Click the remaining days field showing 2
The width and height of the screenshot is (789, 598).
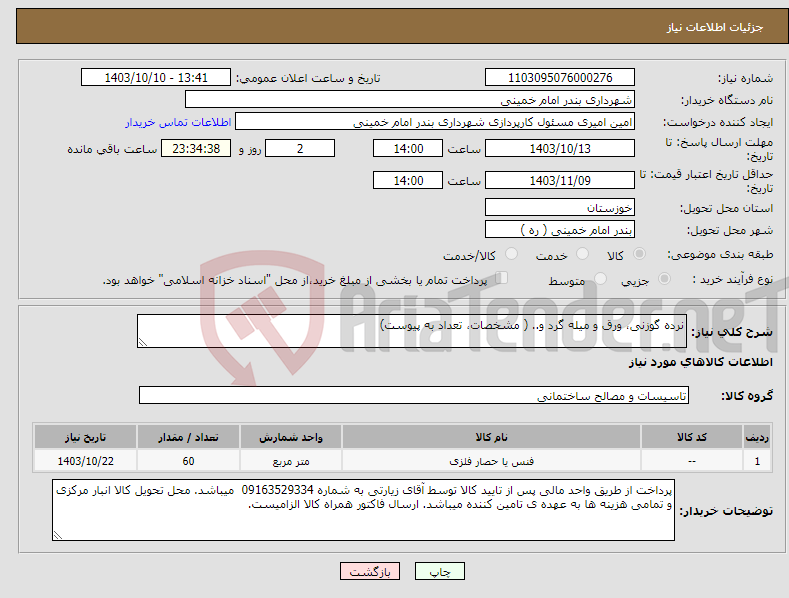[300, 148]
